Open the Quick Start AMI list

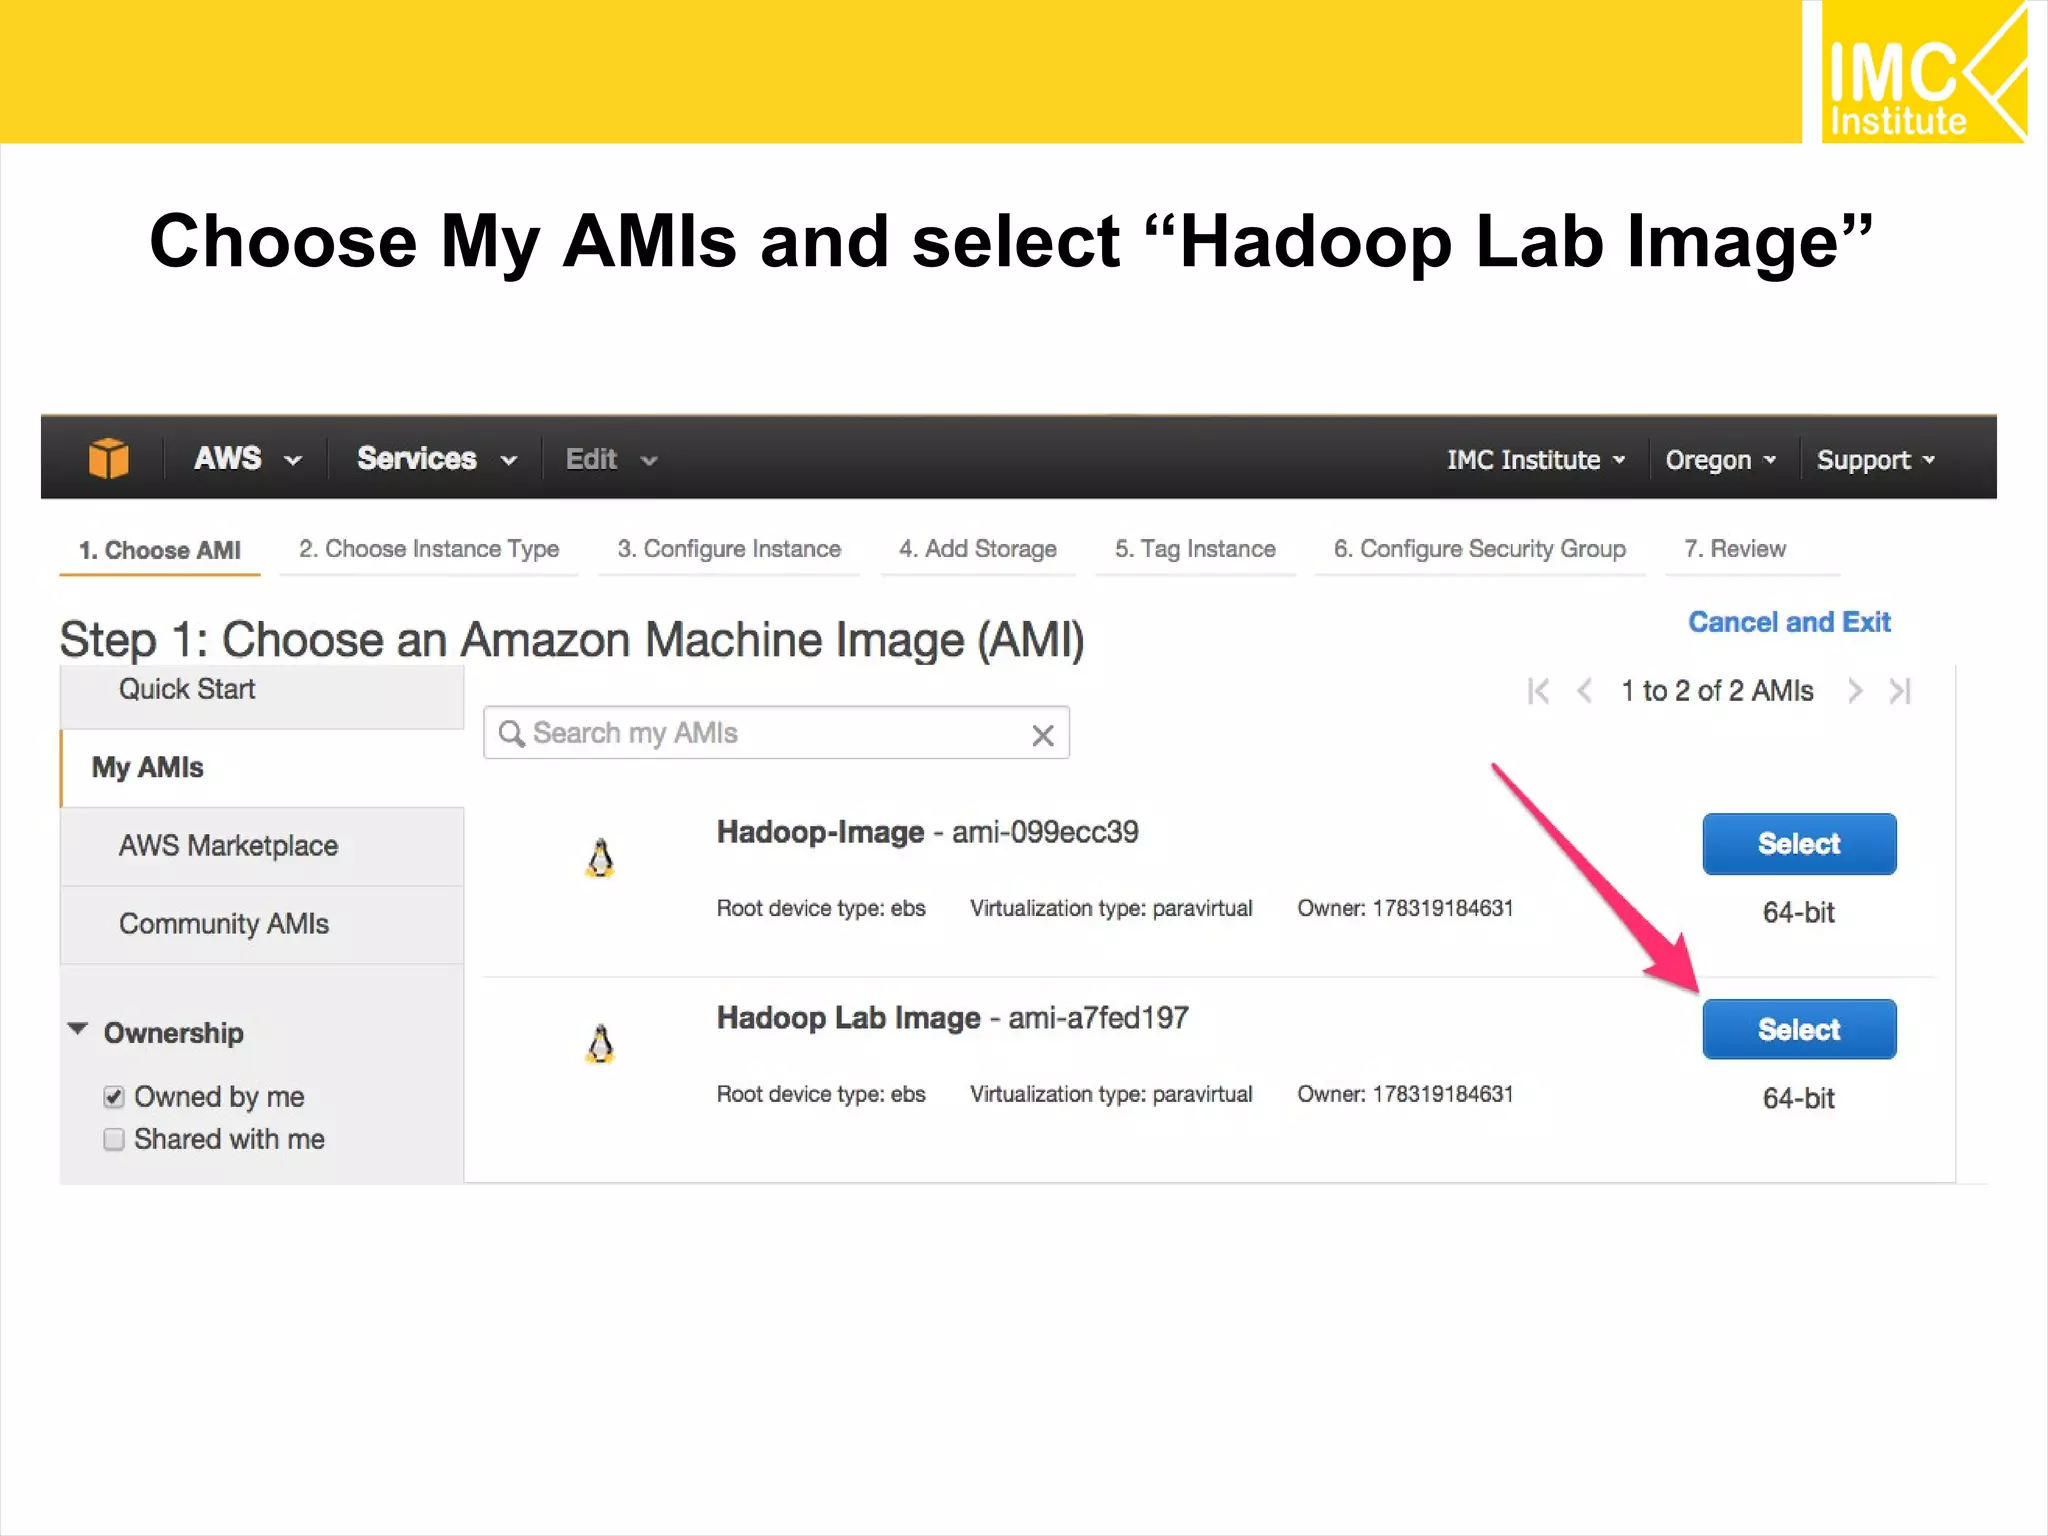(x=262, y=692)
